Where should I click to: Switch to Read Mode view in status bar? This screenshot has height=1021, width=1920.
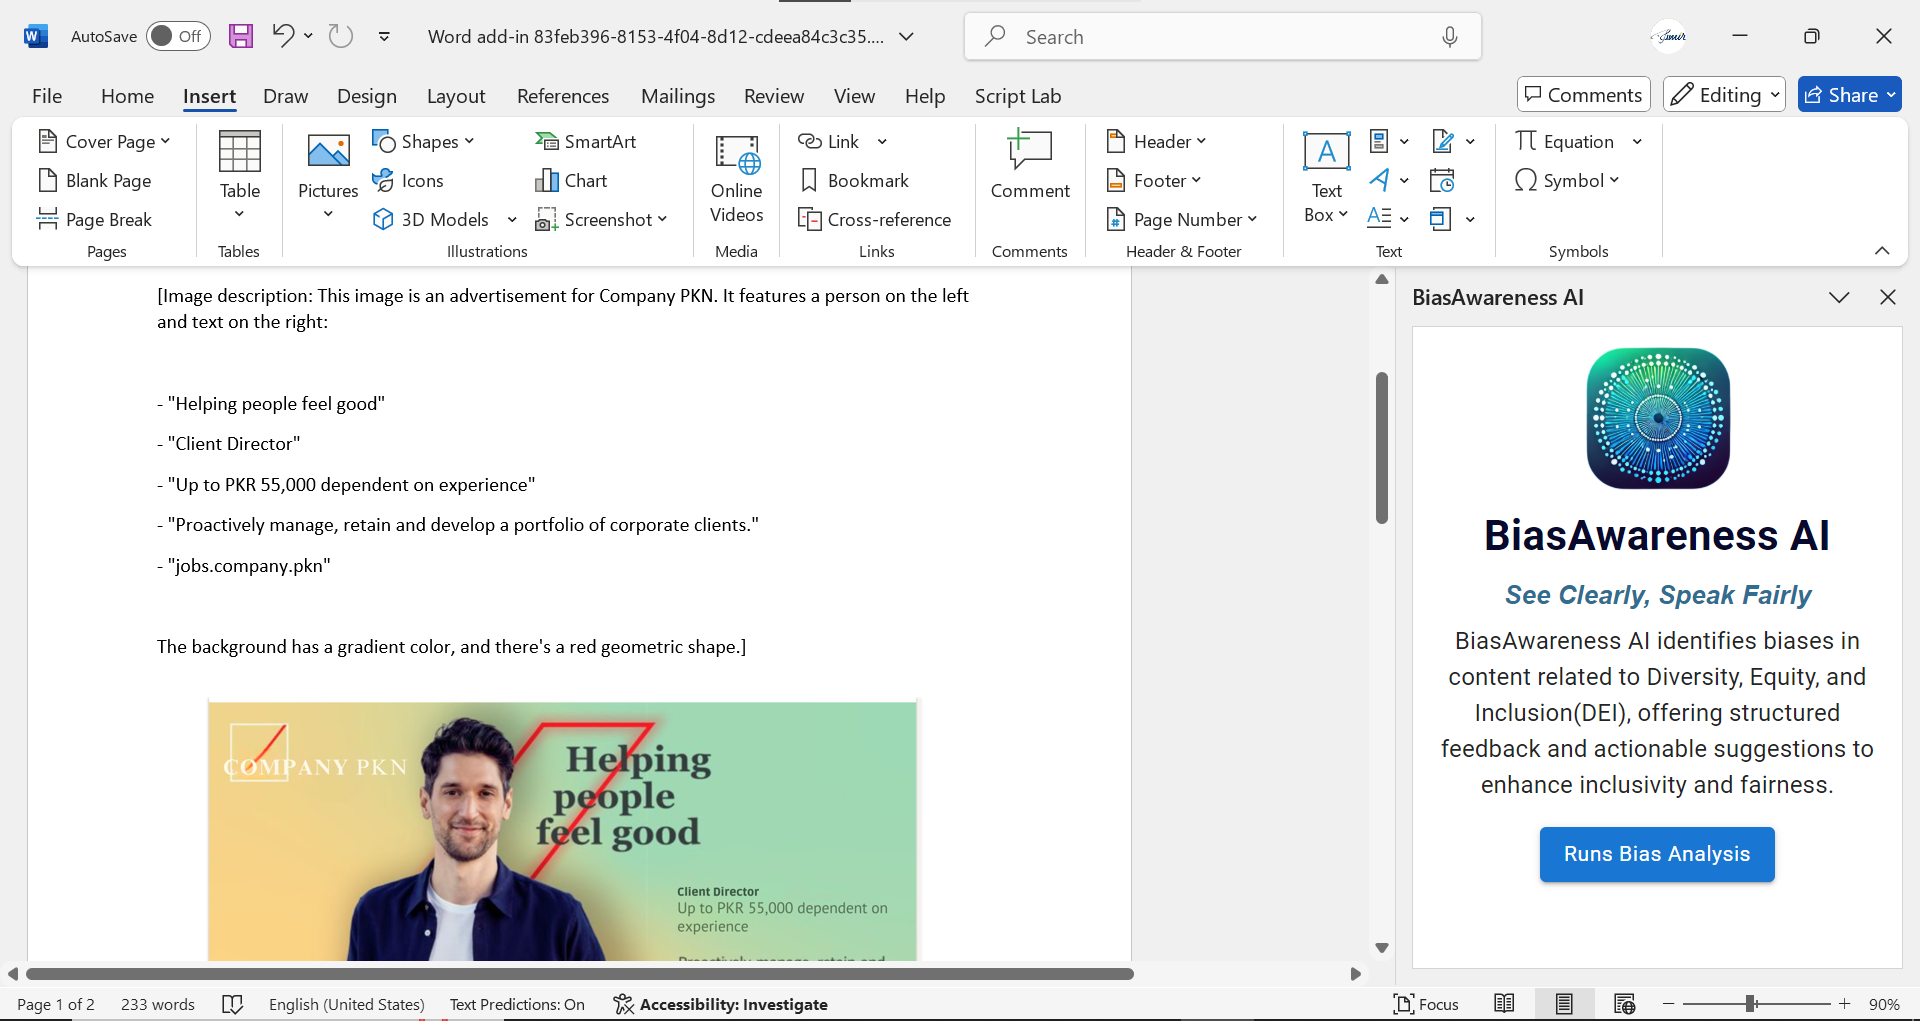(x=1504, y=1004)
